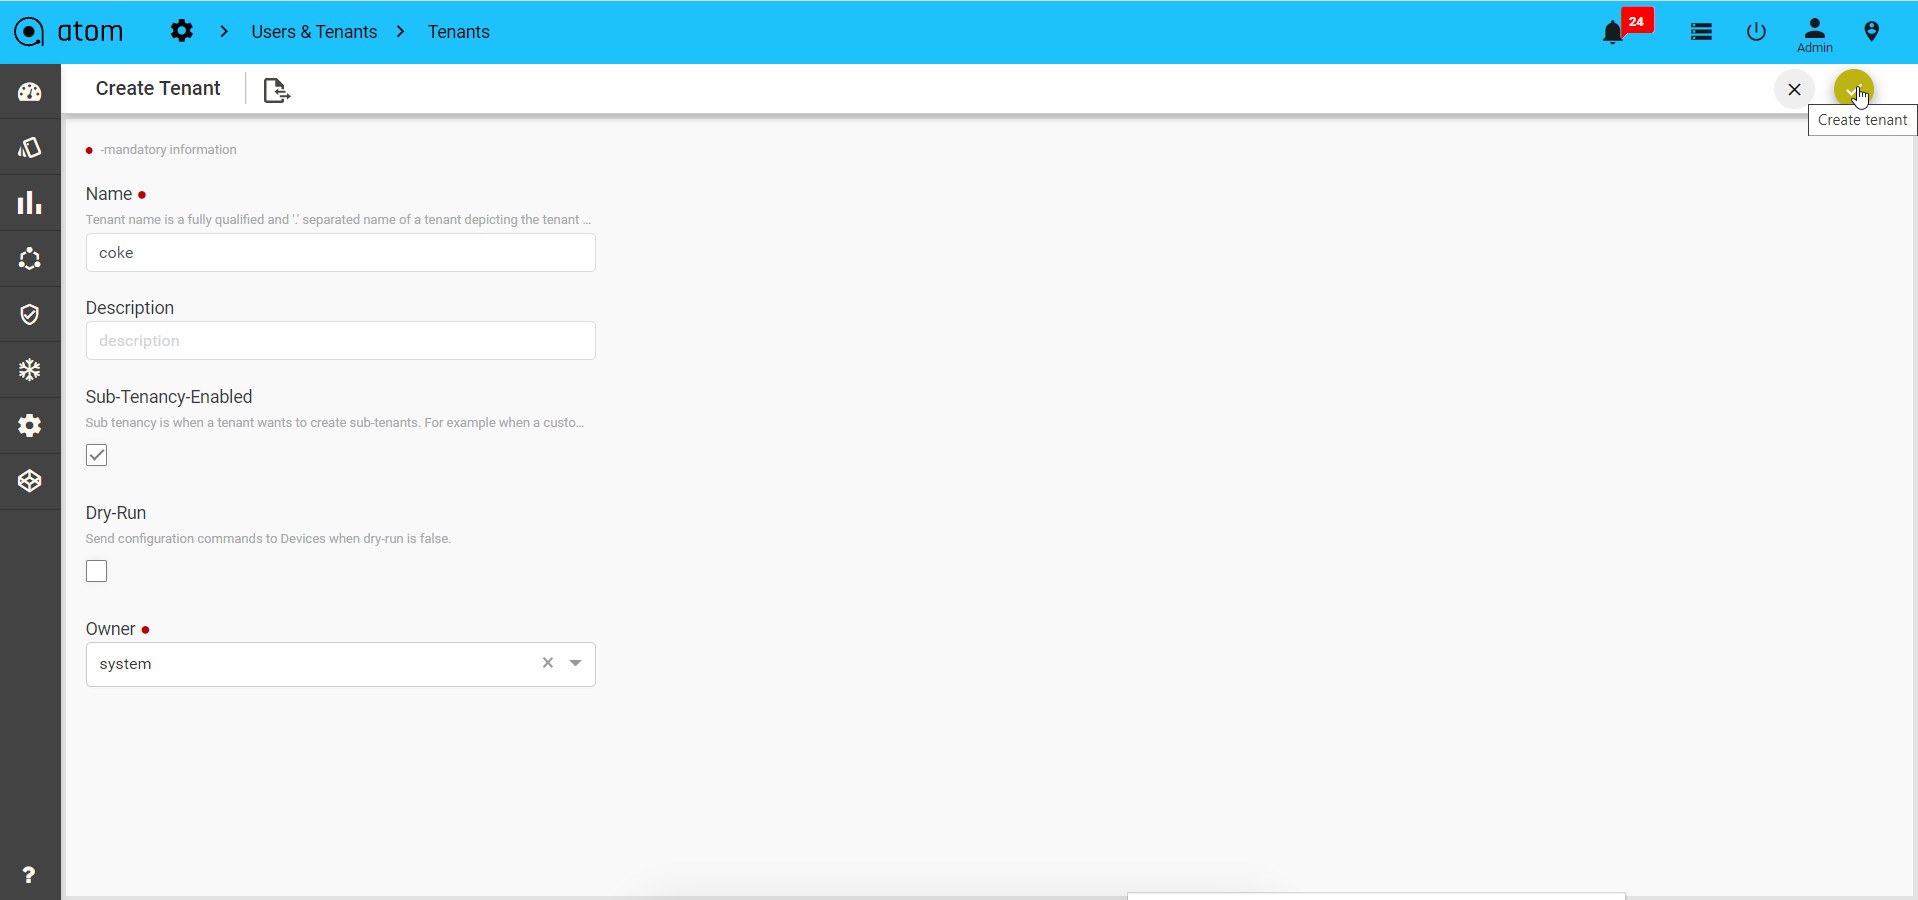This screenshot has width=1918, height=900.
Task: Open the bar chart sidebar icon
Action: point(30,203)
